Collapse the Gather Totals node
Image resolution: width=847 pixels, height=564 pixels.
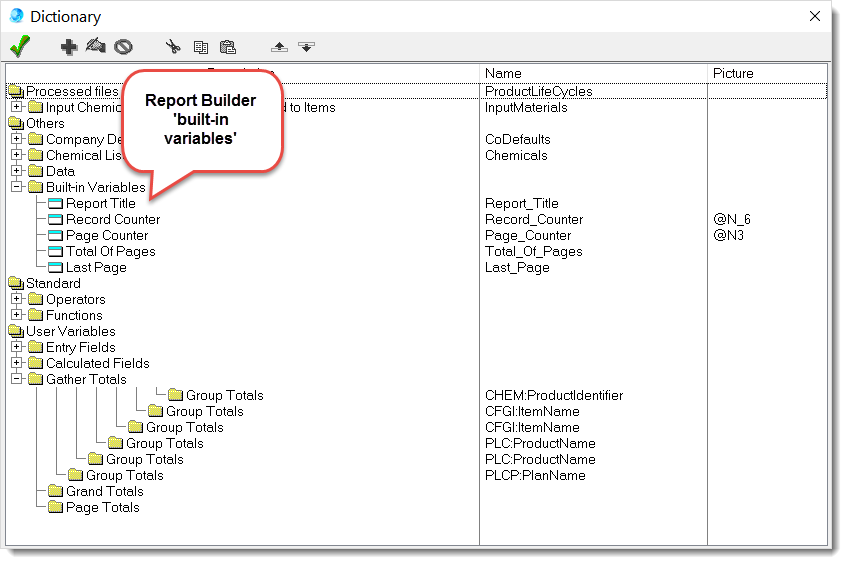(x=17, y=379)
